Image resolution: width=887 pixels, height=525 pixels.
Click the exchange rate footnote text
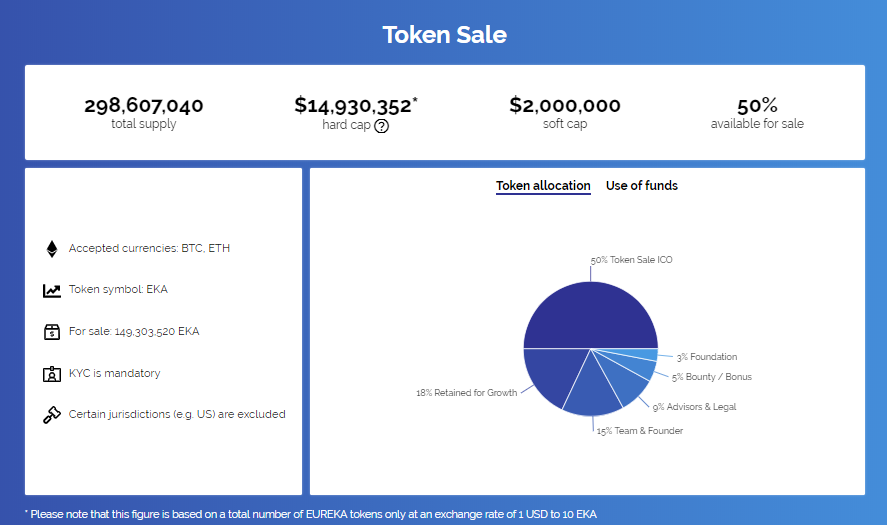310,514
